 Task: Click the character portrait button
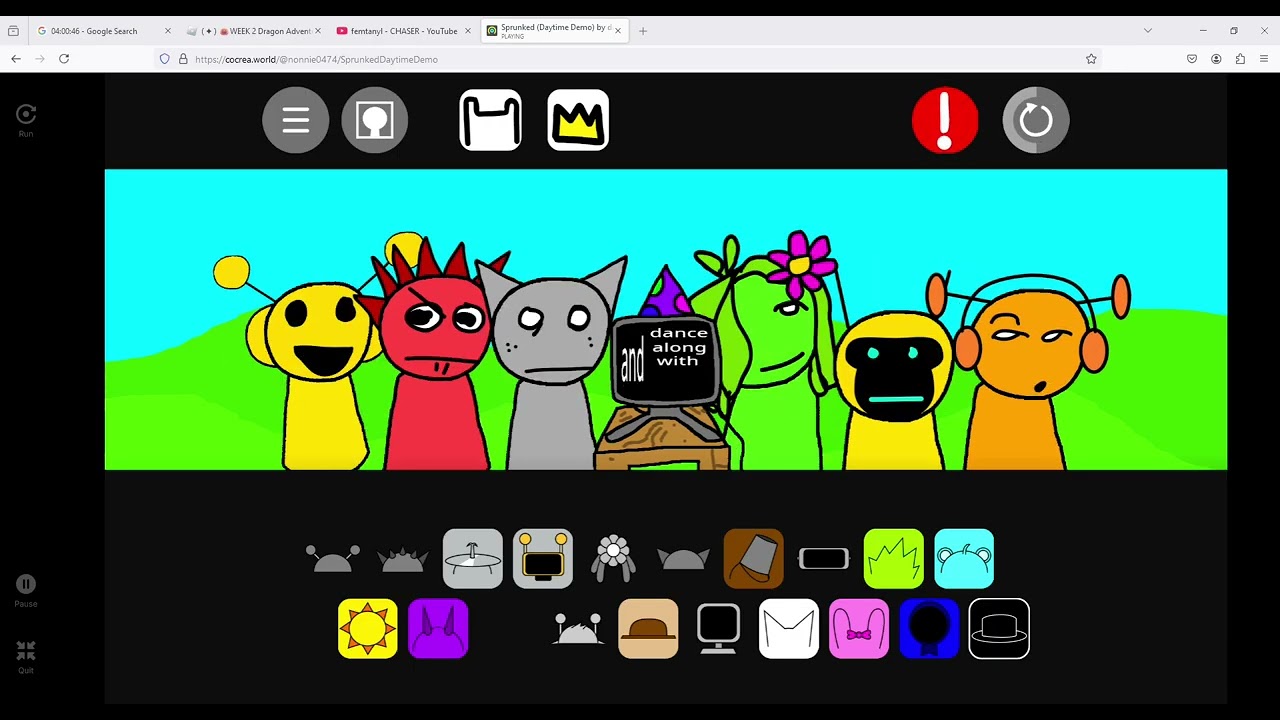pos(375,120)
